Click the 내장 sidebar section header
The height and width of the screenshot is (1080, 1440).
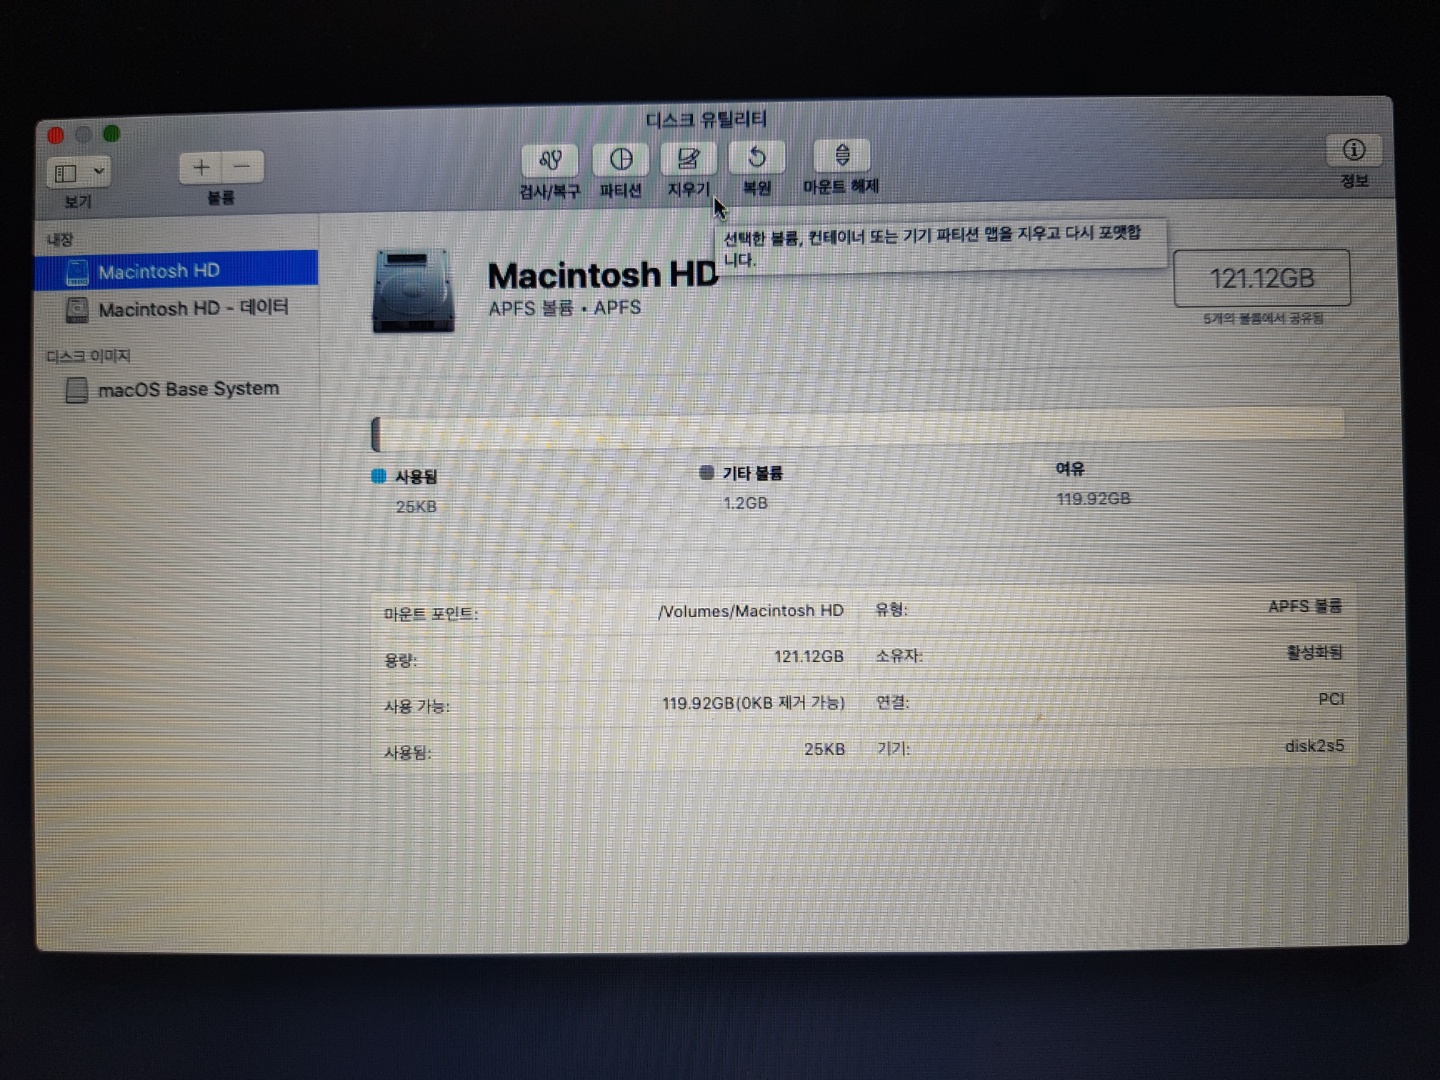(x=60, y=239)
